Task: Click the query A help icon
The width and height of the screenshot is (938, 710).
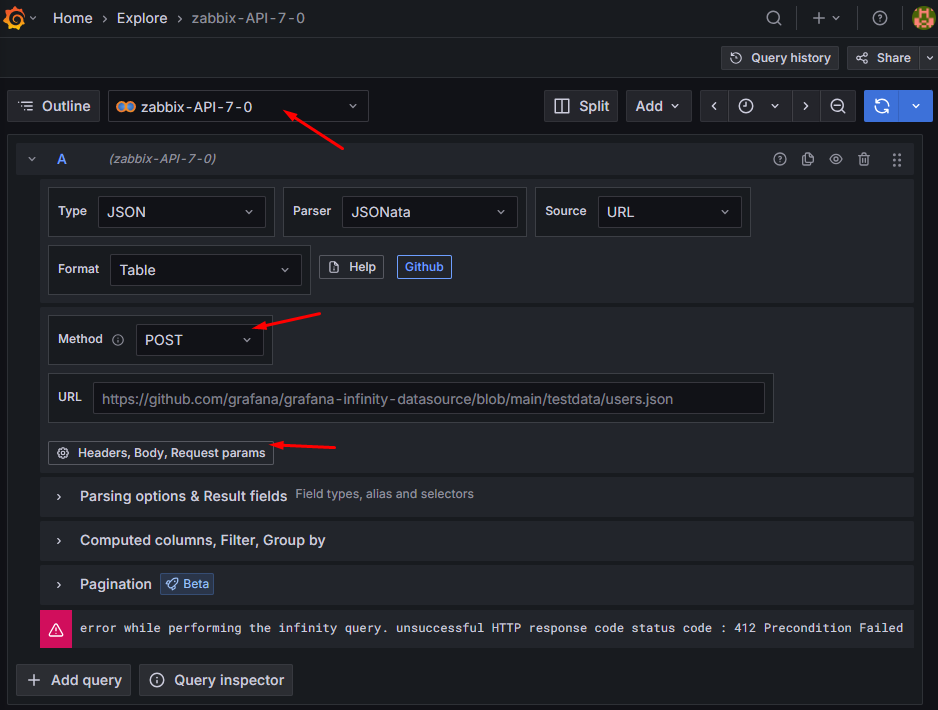Action: 780,159
